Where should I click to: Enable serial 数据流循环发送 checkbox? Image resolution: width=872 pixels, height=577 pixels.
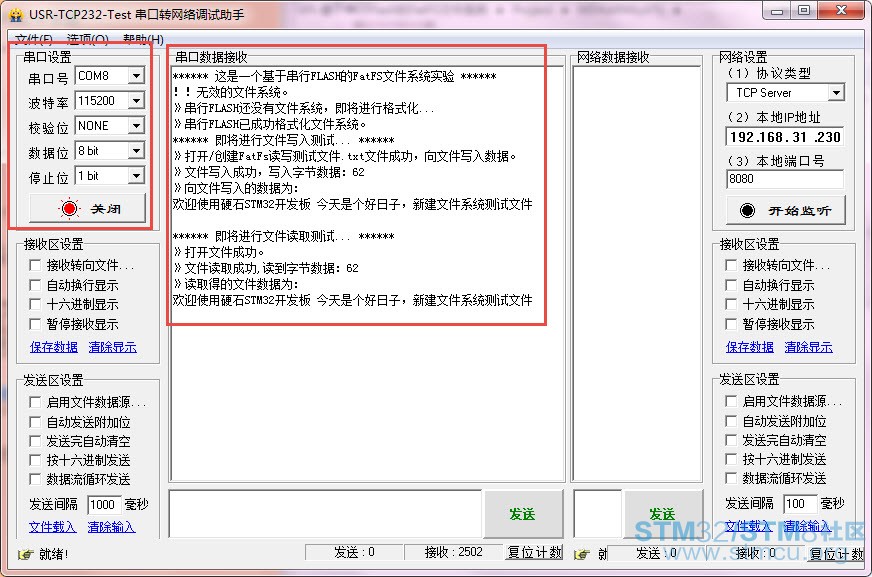tap(35, 479)
